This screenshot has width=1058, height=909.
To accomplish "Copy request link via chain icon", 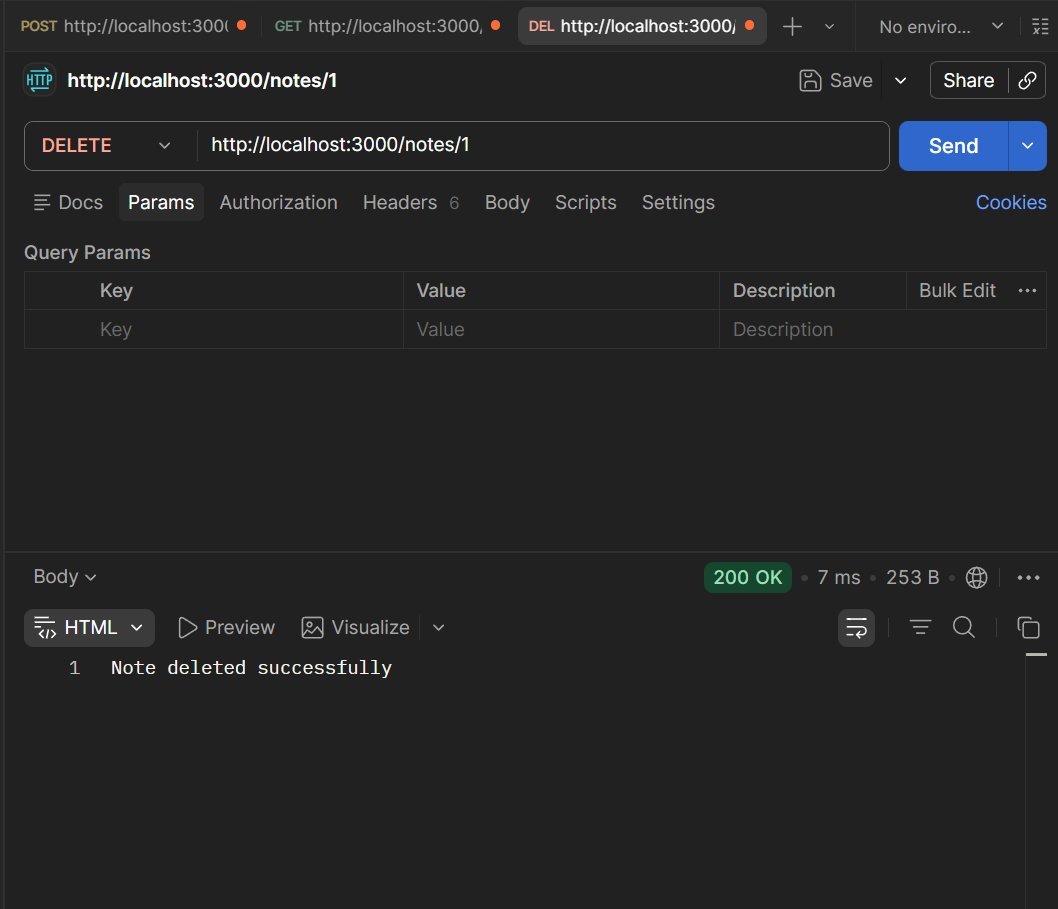I will pyautogui.click(x=1027, y=80).
